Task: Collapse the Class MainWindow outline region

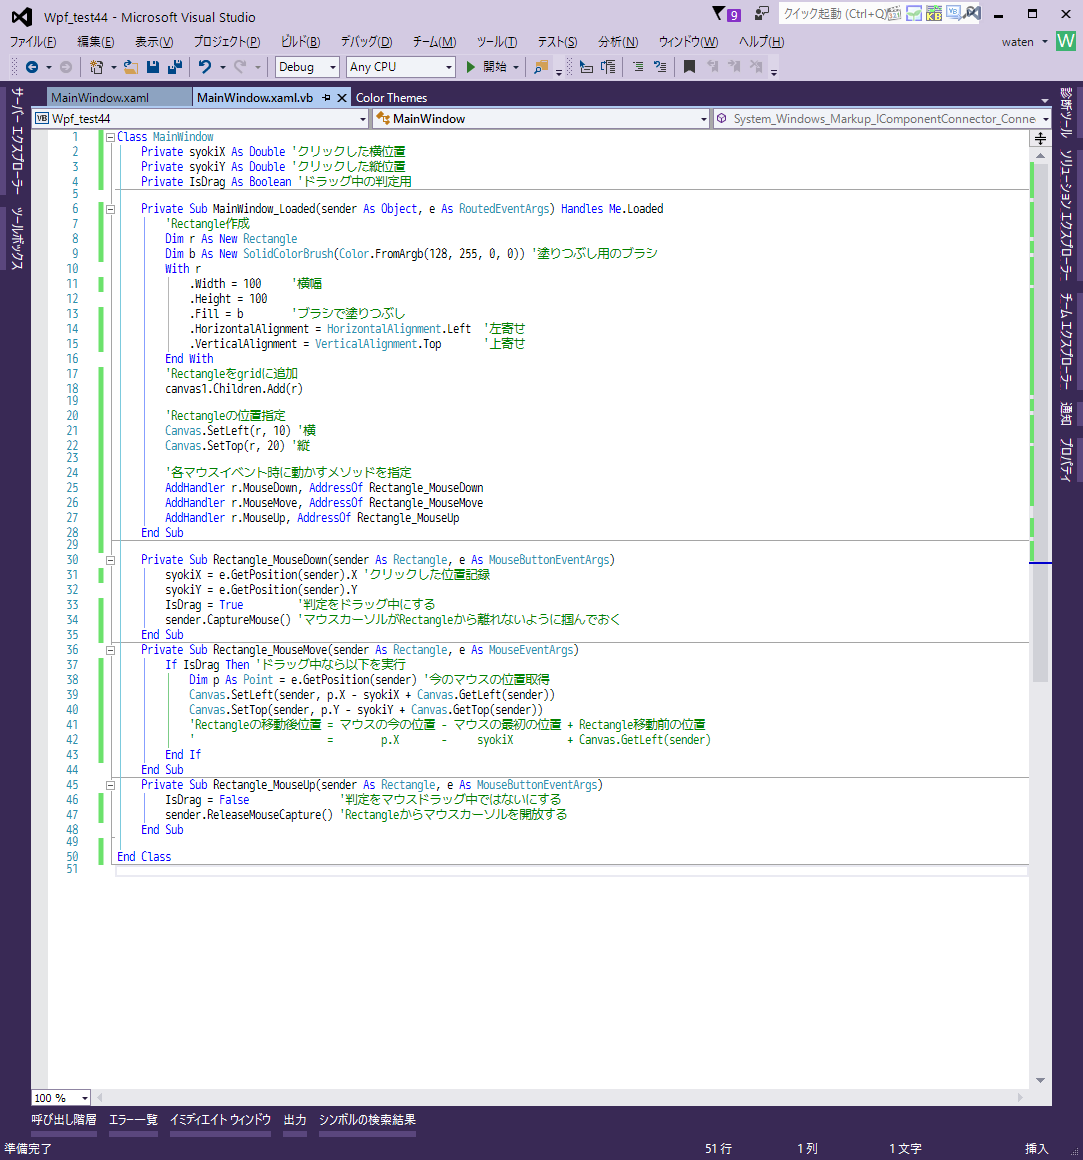Action: pyautogui.click(x=110, y=137)
